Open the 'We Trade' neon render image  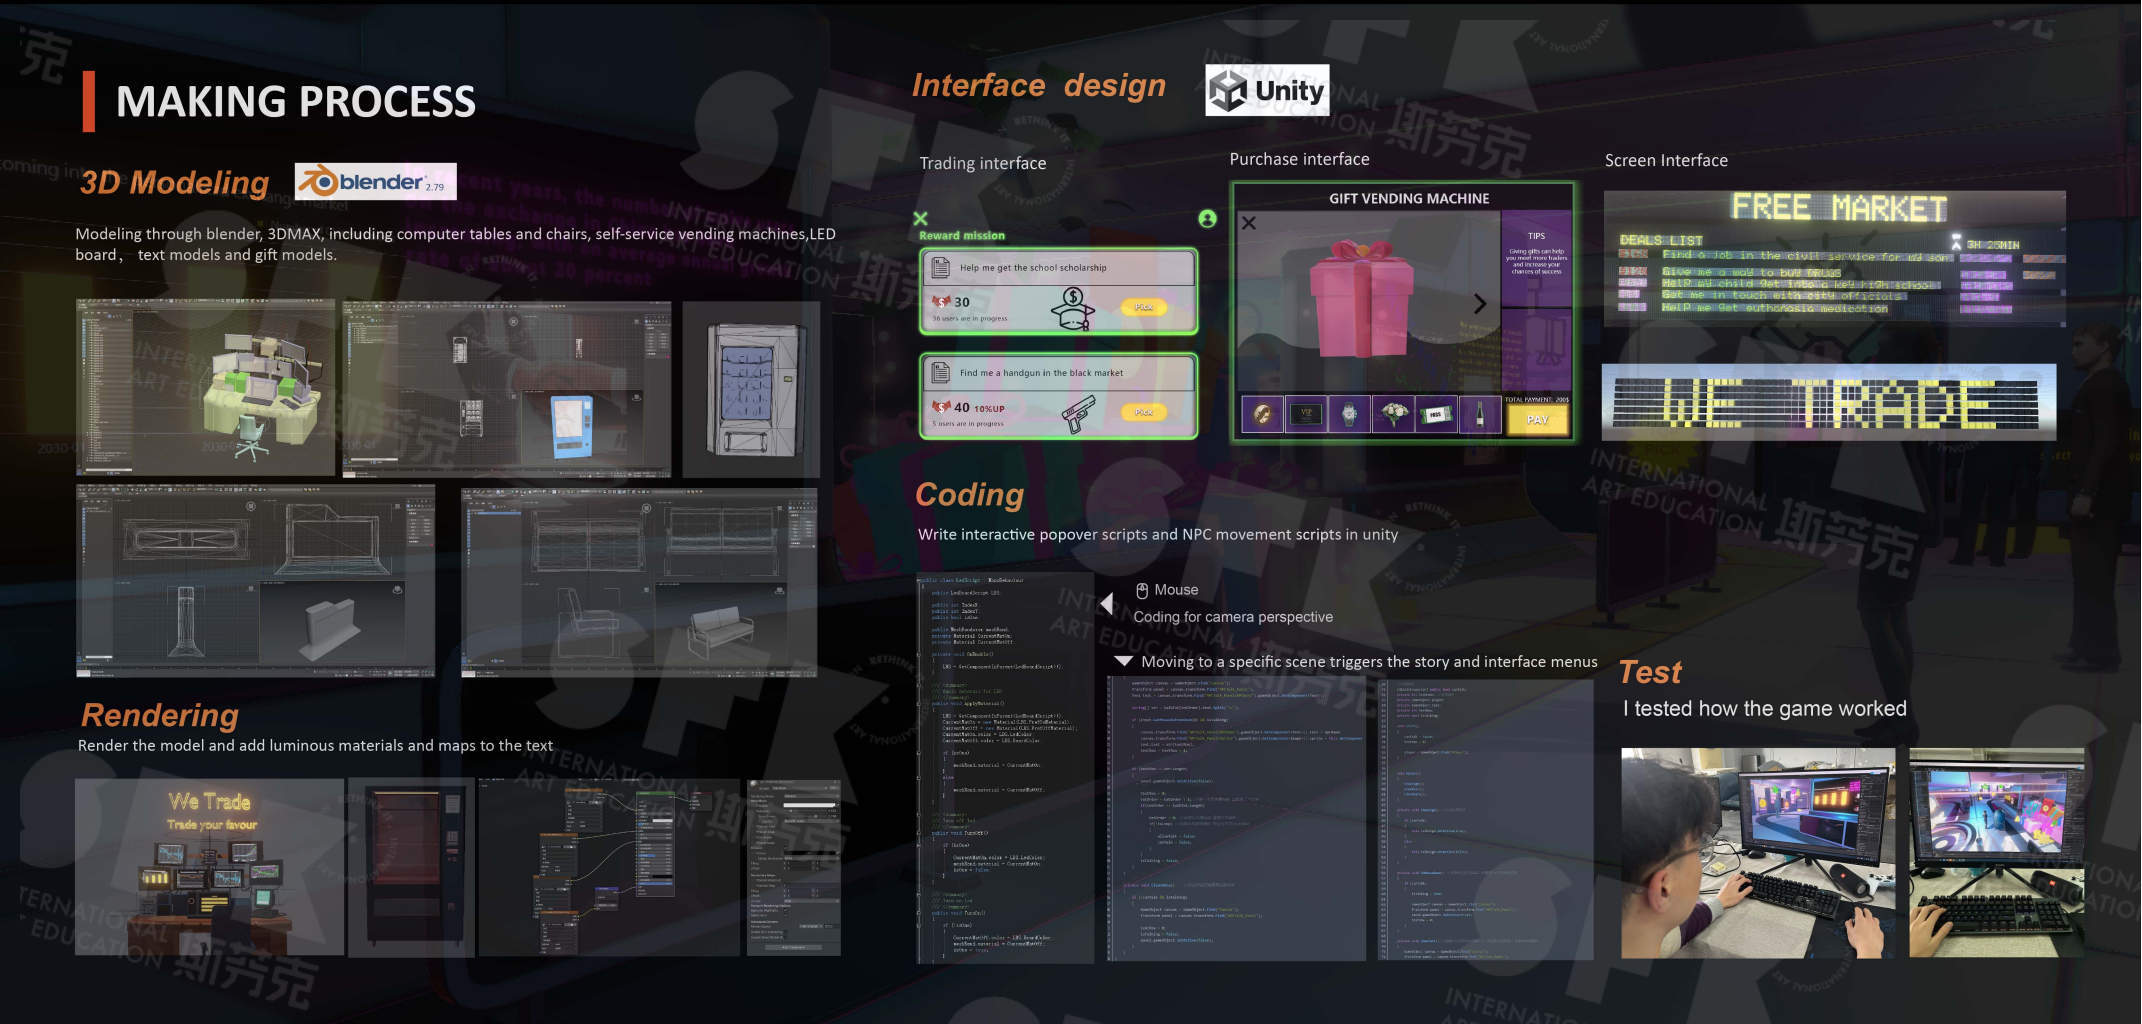(x=209, y=867)
